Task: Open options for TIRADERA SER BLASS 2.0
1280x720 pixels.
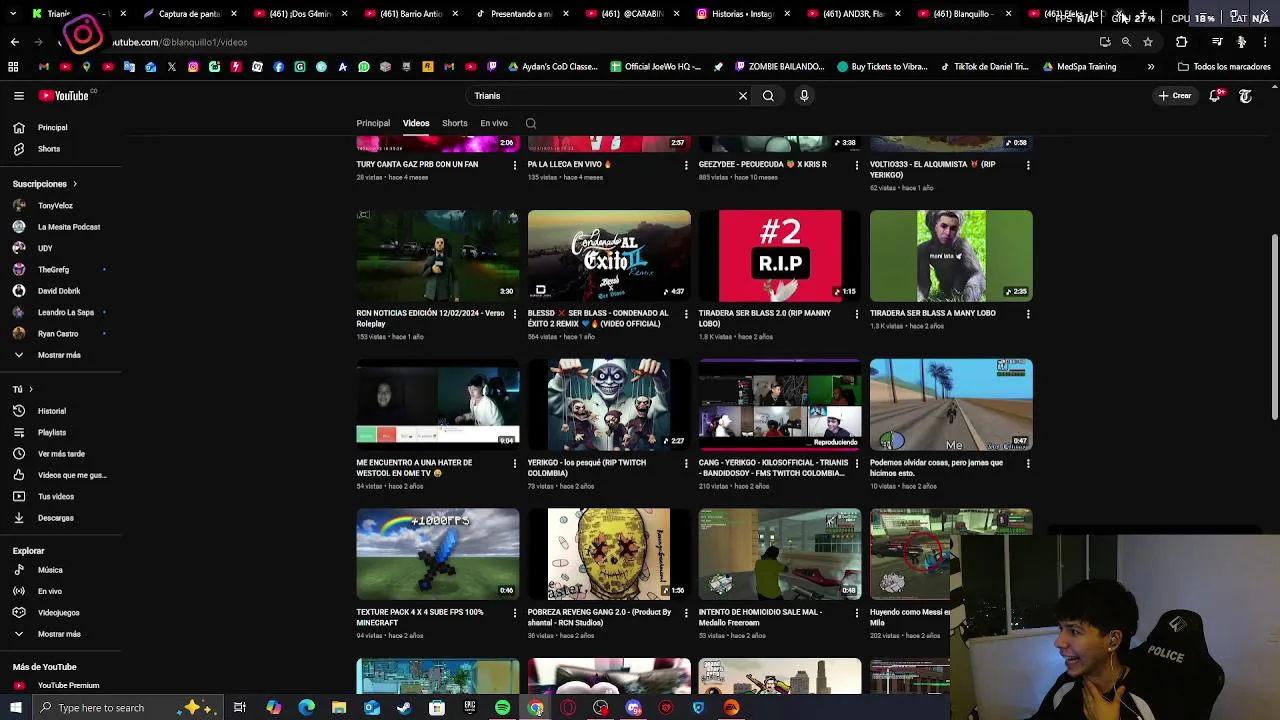Action: click(857, 314)
